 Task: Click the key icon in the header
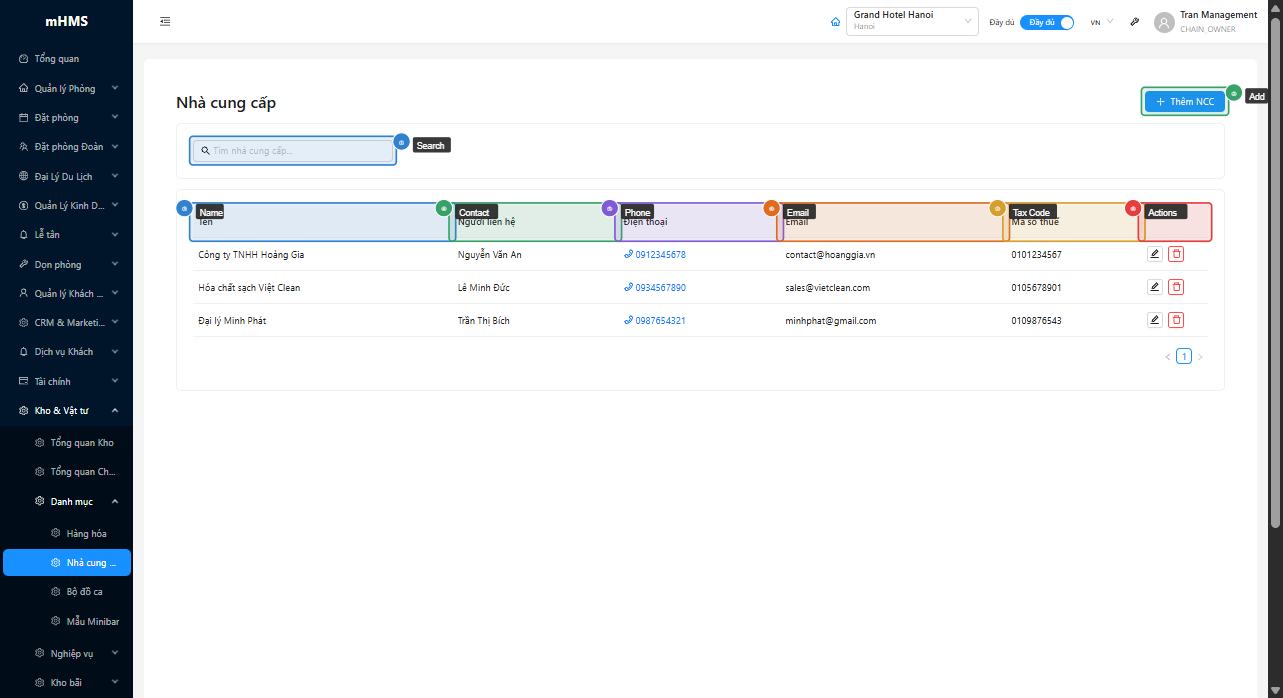coord(1135,22)
